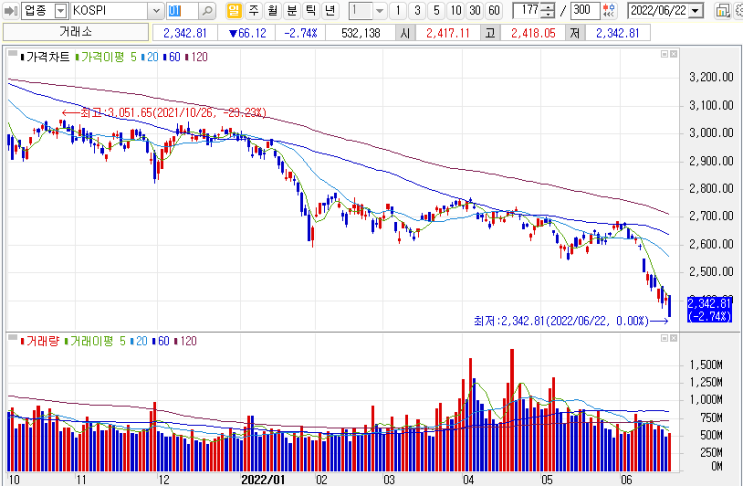Choose the 10 interval button
The image size is (743, 486).
pyautogui.click(x=456, y=10)
